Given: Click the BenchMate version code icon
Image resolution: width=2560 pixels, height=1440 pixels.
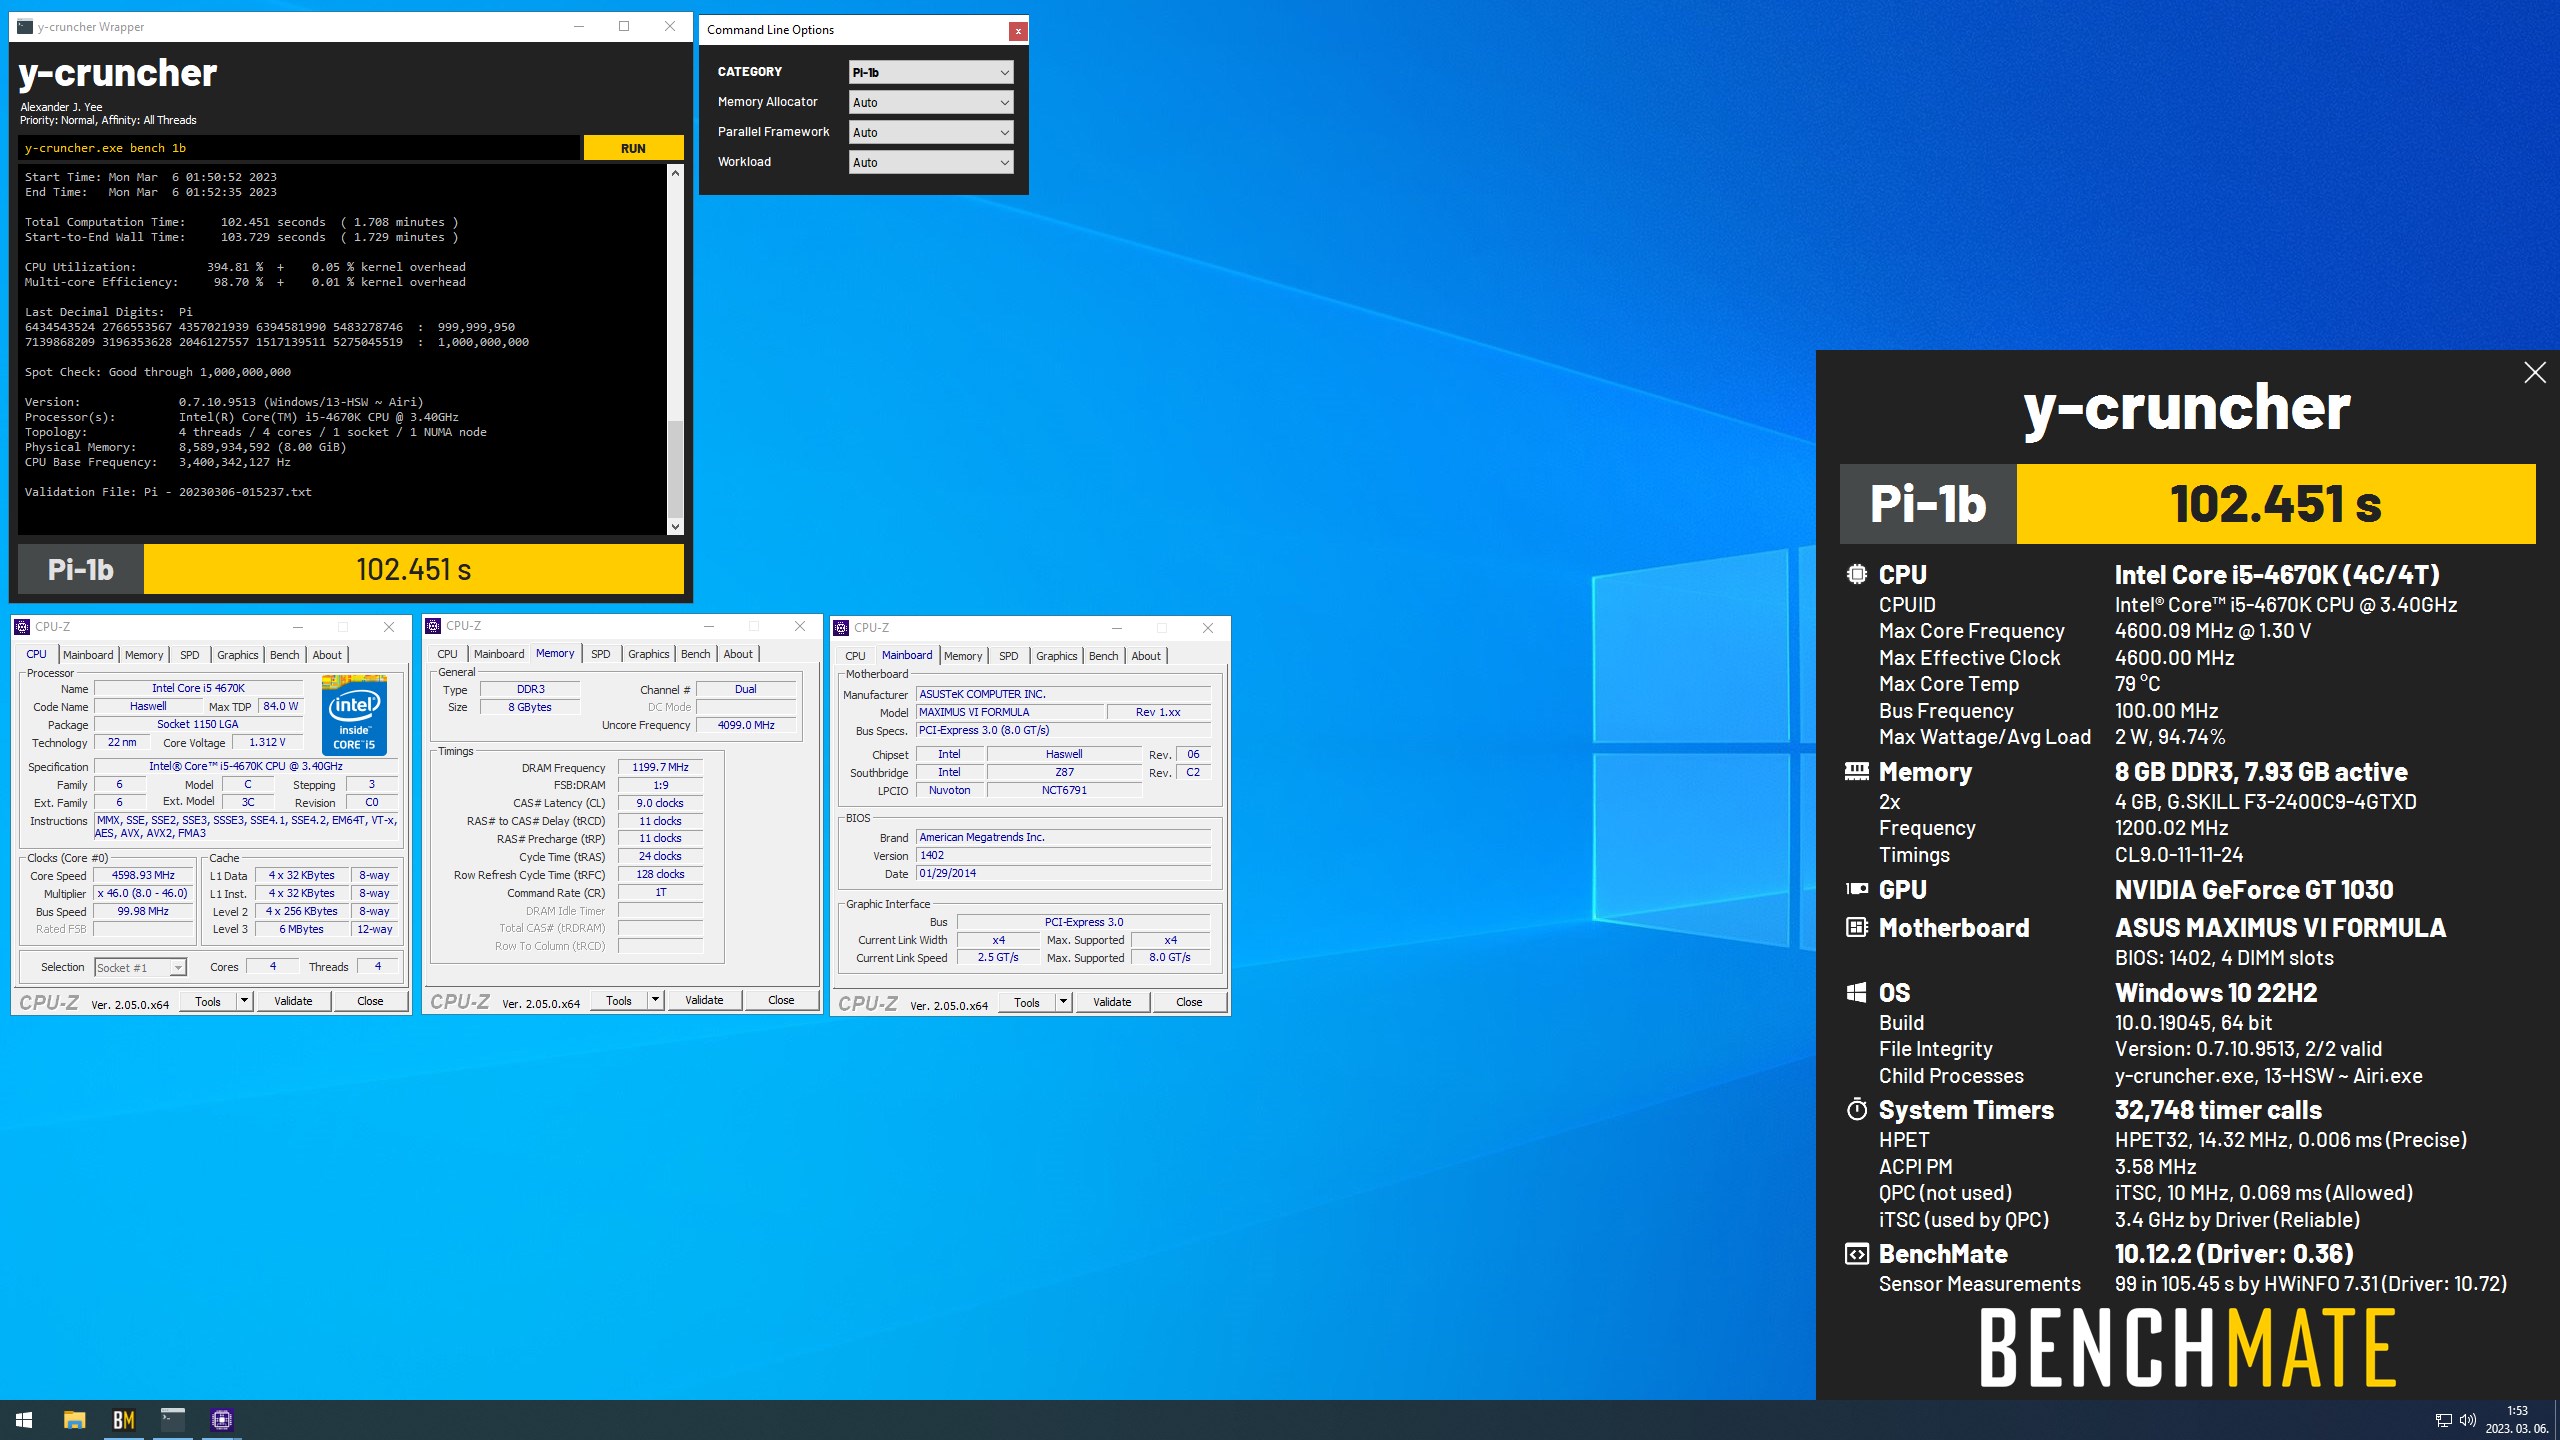Looking at the screenshot, I should (1857, 1254).
